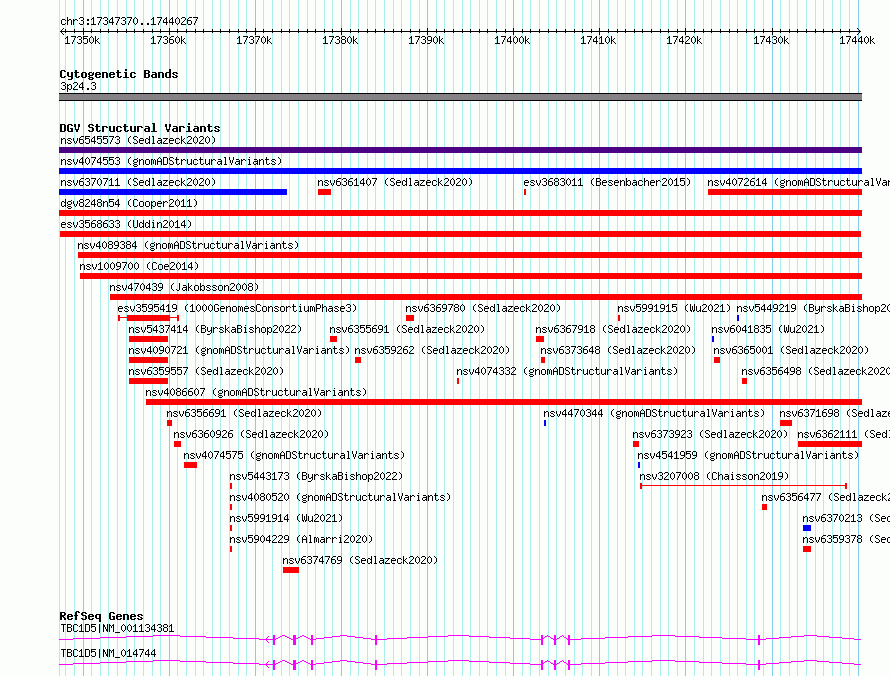Open the nsv4090721 gnomAD variant label

point(239,350)
